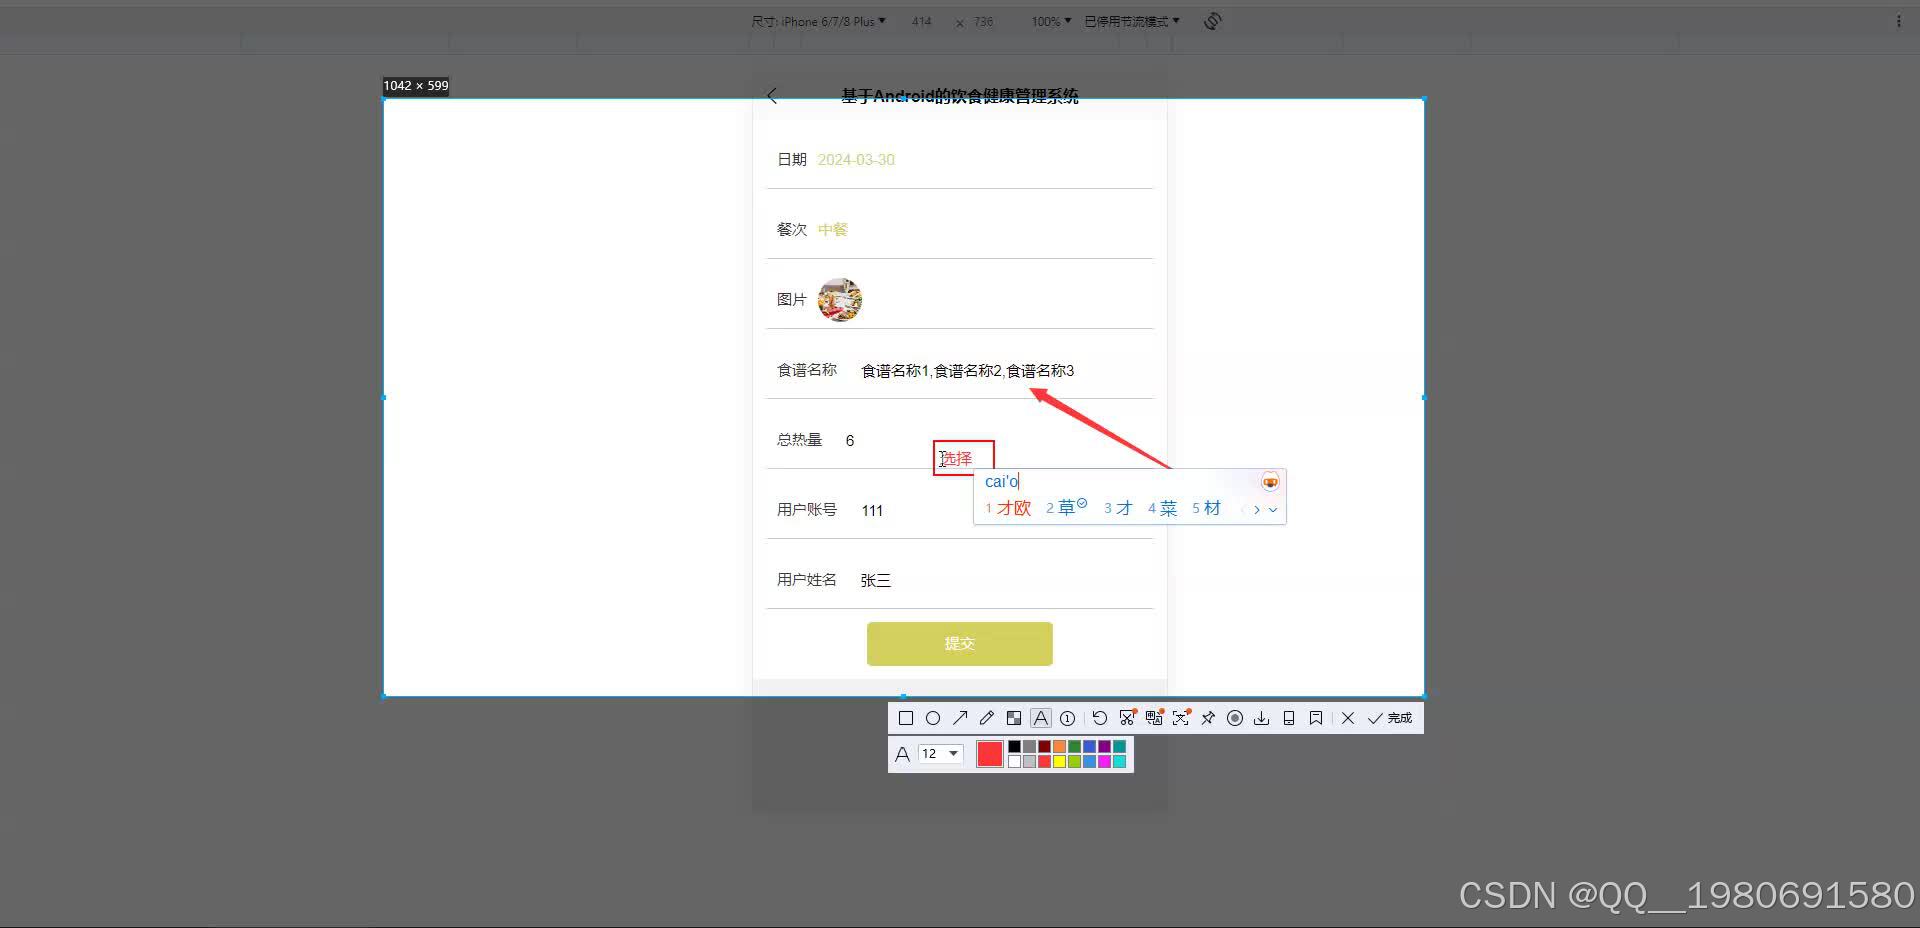Click the viewport height 736 field
This screenshot has height=928, width=1920.
point(984,21)
